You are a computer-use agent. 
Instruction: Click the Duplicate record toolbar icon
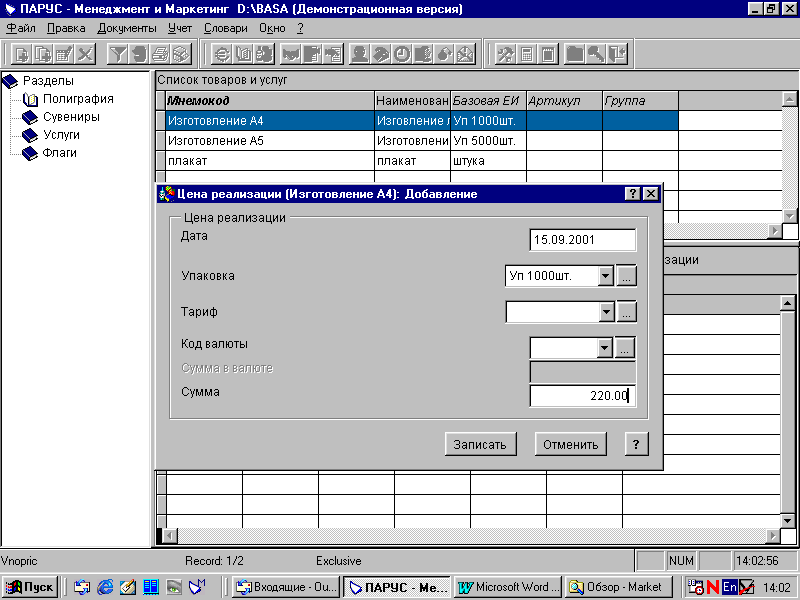(42, 54)
